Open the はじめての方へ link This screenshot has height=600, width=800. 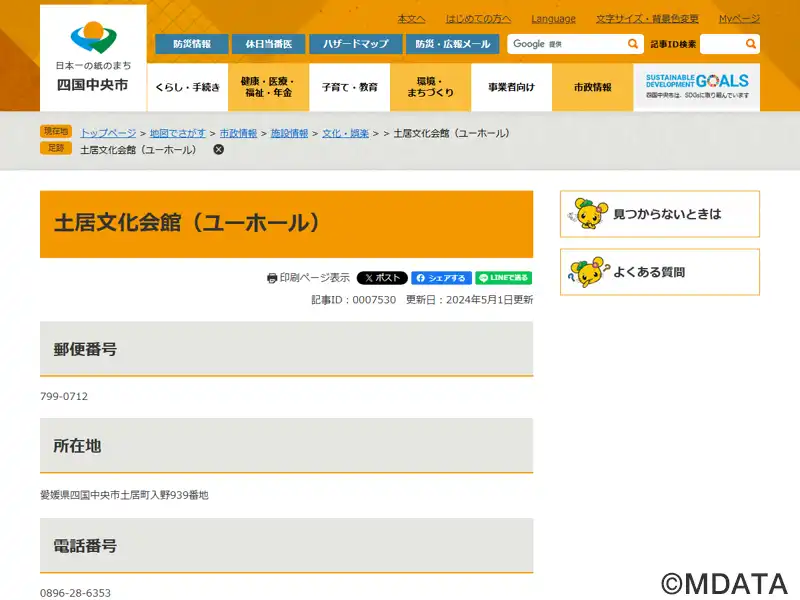point(478,19)
